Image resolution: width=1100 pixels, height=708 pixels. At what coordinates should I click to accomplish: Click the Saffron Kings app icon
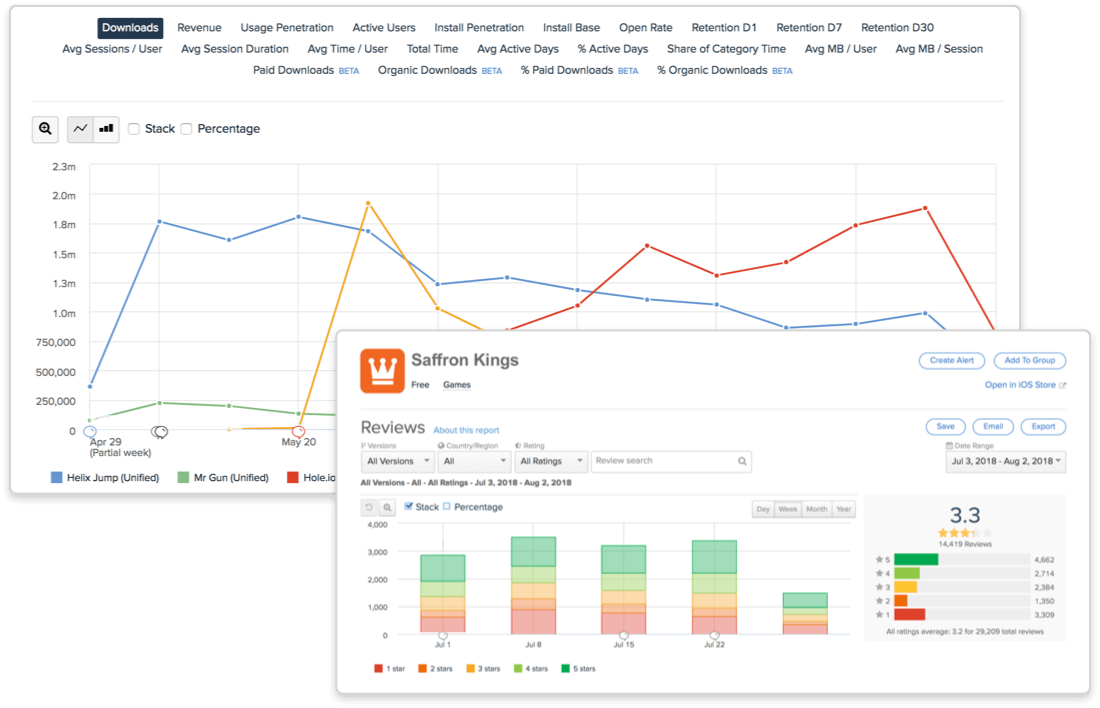click(x=382, y=370)
